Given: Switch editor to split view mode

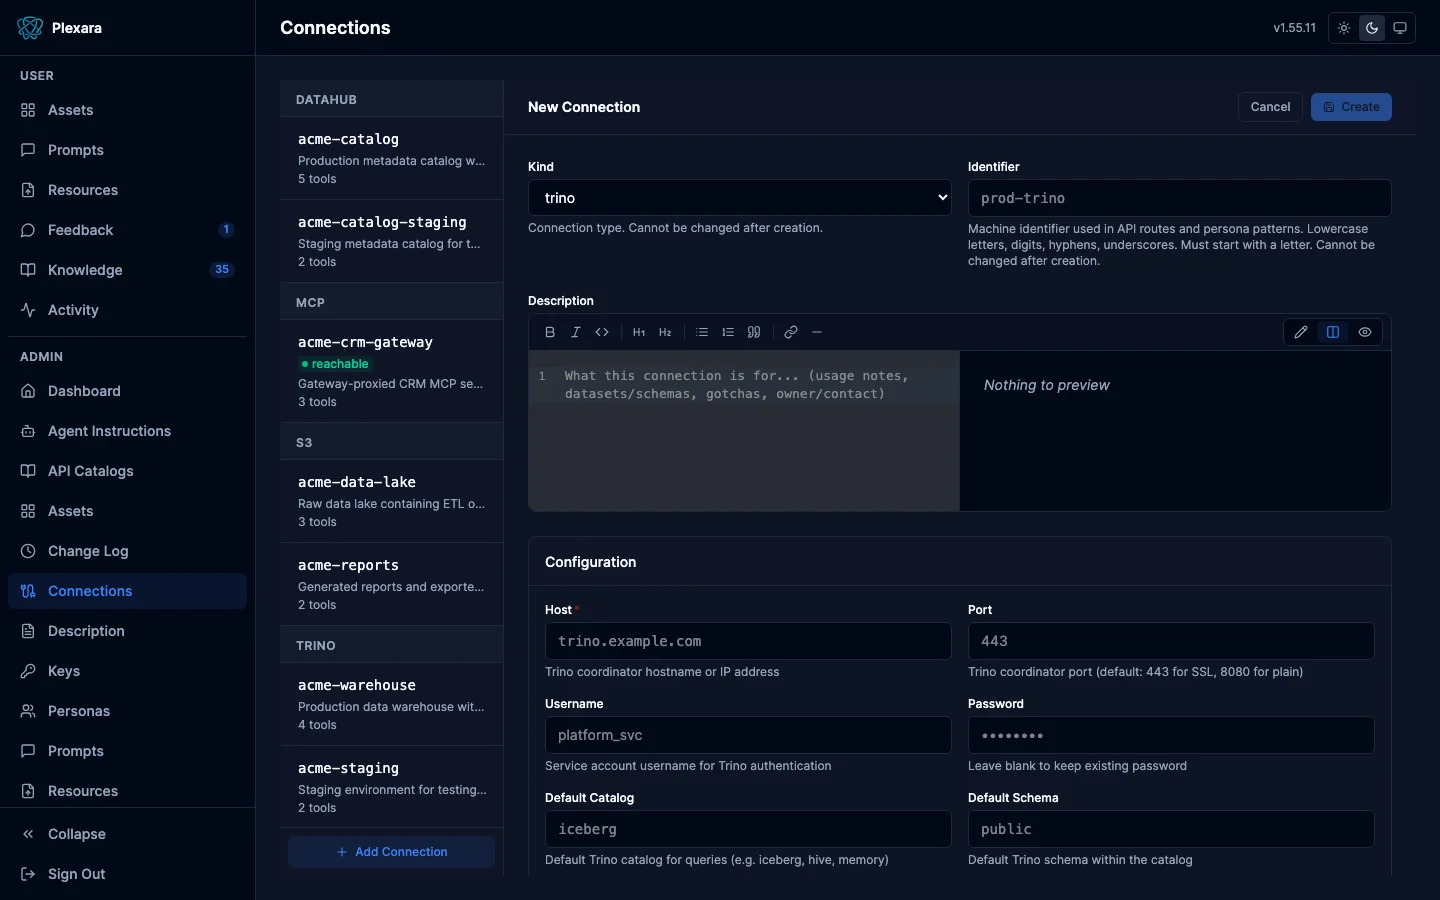Looking at the screenshot, I should click(x=1333, y=332).
